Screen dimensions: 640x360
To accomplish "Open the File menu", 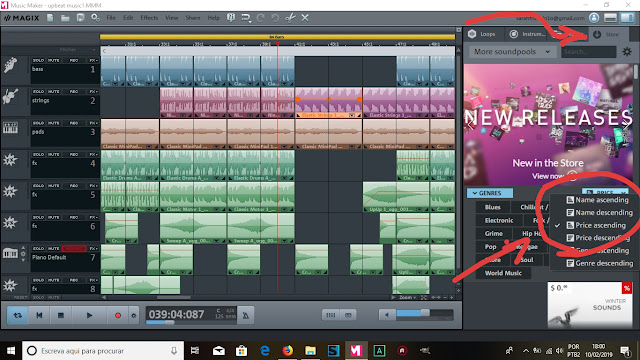I will point(111,18).
